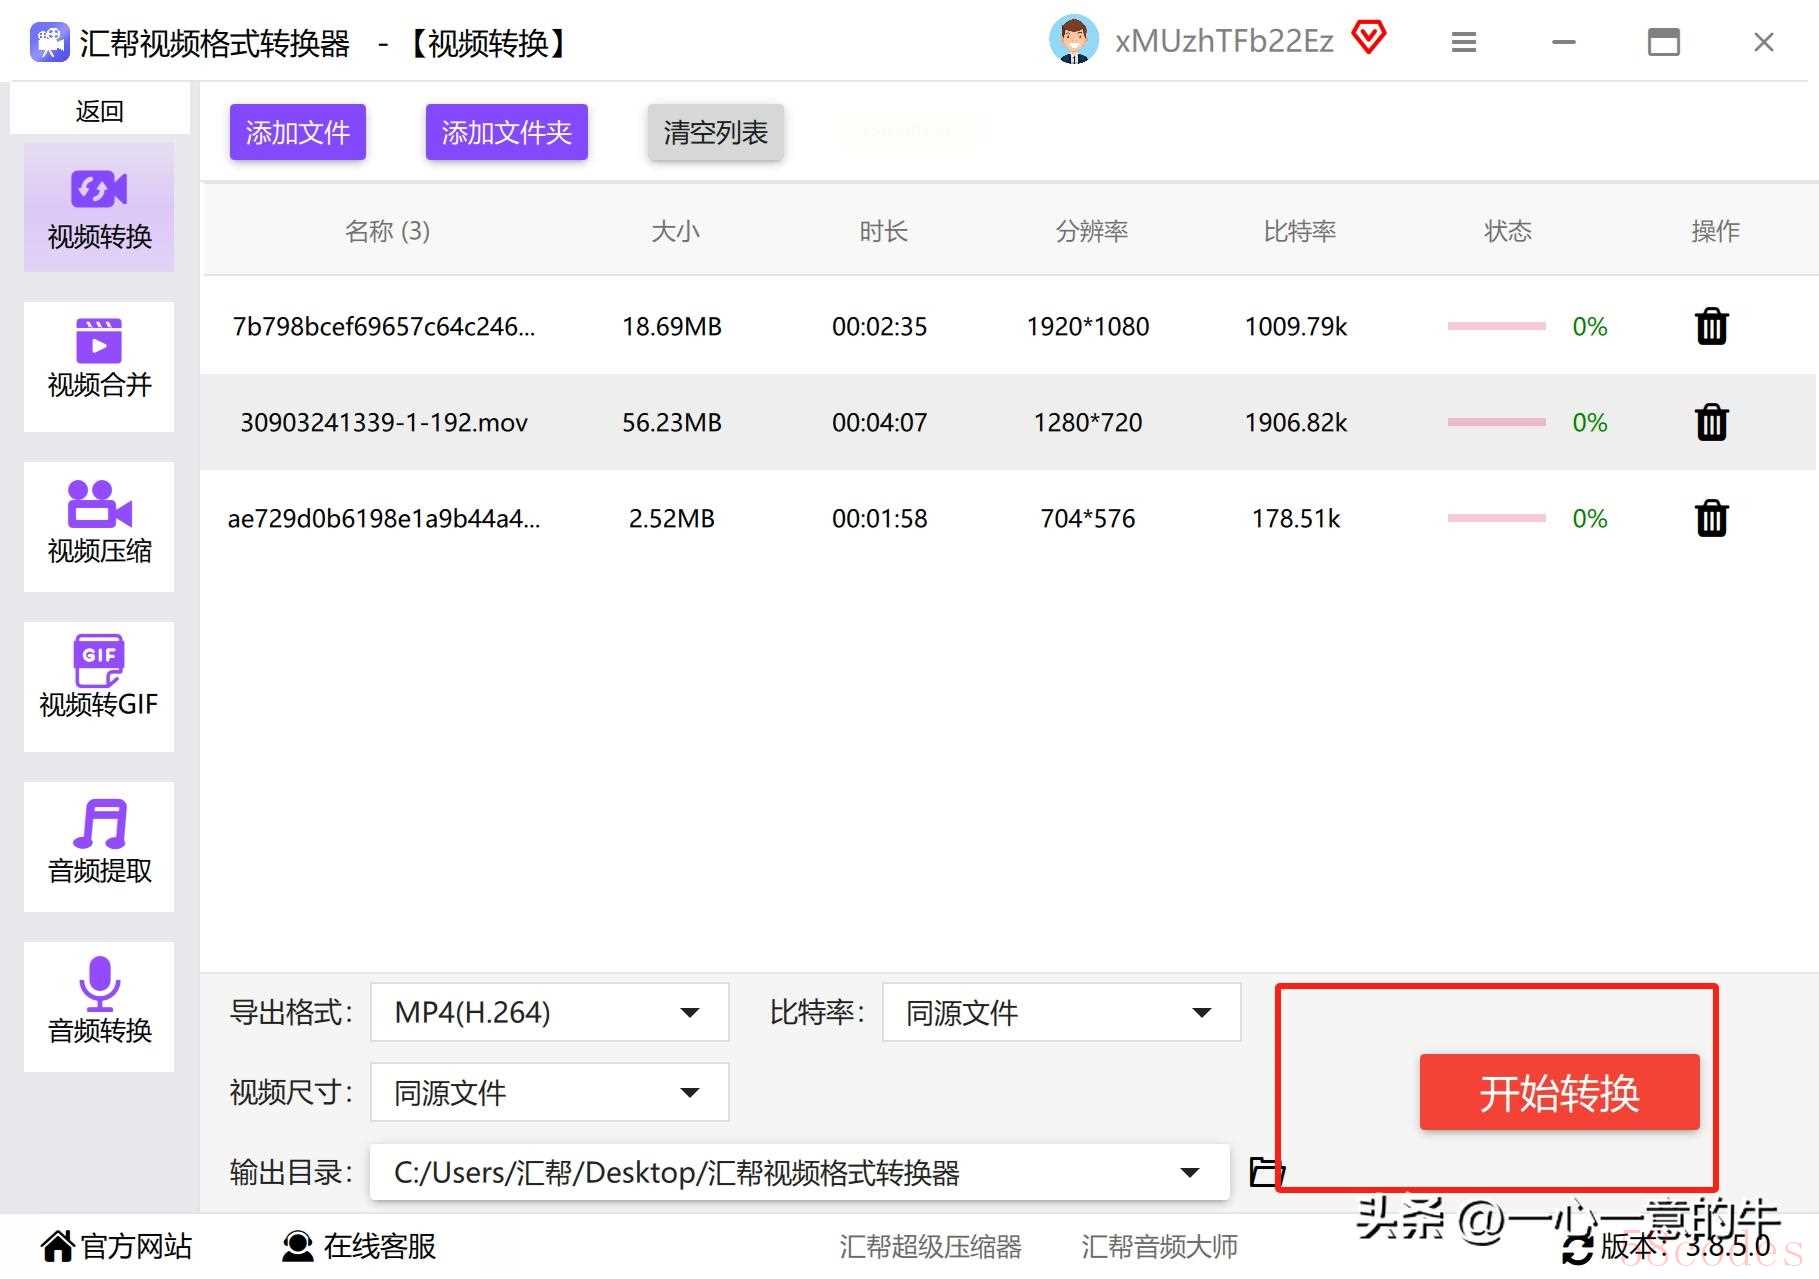Browse output folder with the folder icon

(x=1266, y=1171)
